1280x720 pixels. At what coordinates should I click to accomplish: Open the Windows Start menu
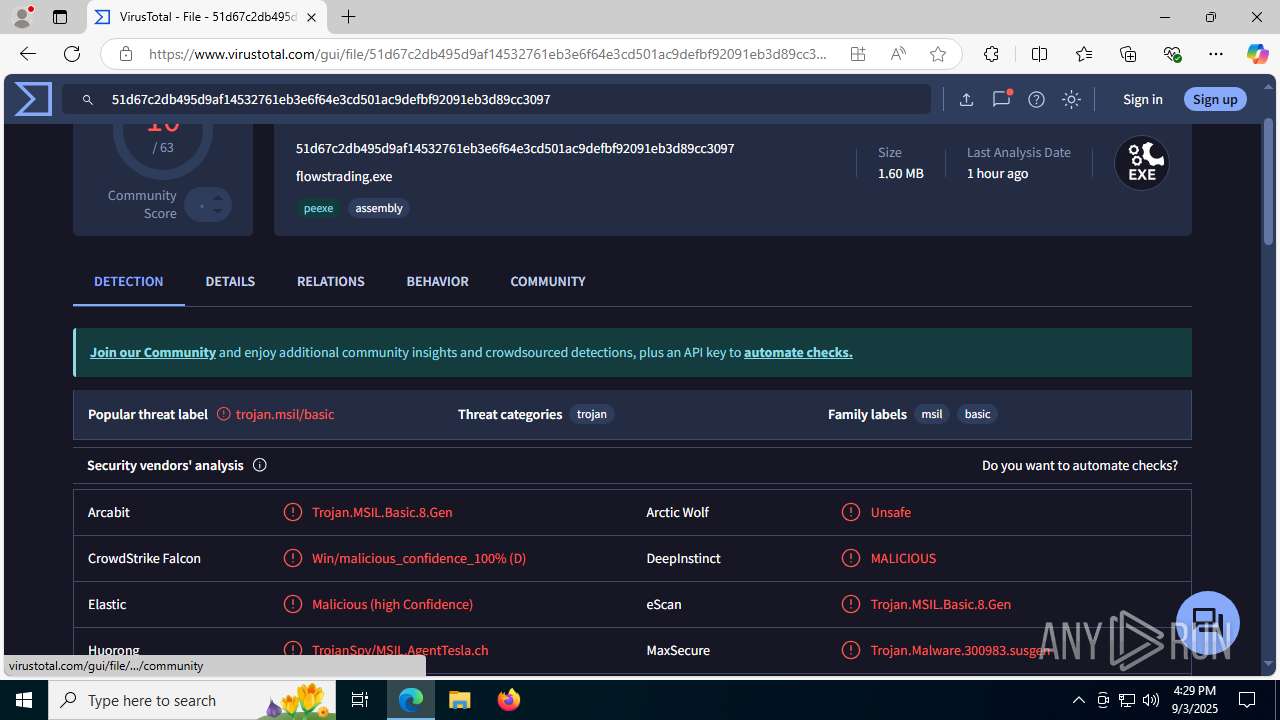click(x=24, y=700)
